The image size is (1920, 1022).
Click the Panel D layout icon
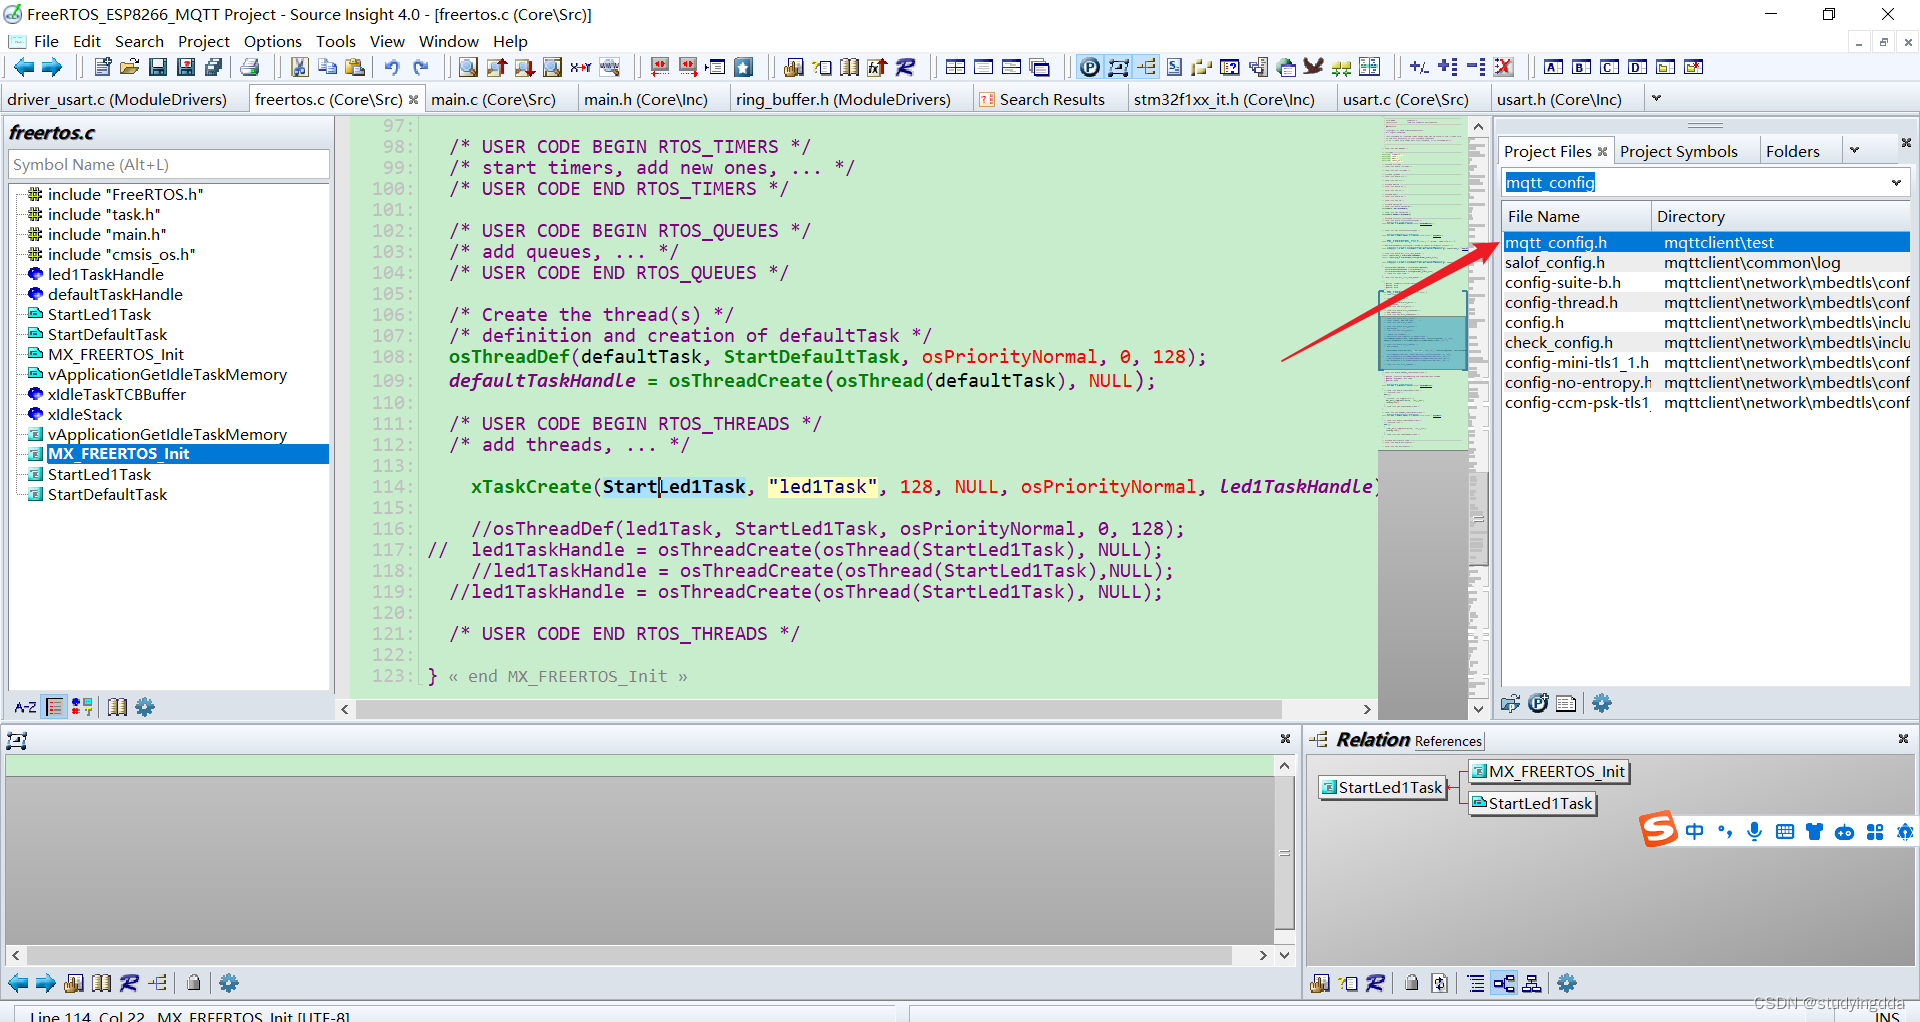click(1637, 67)
